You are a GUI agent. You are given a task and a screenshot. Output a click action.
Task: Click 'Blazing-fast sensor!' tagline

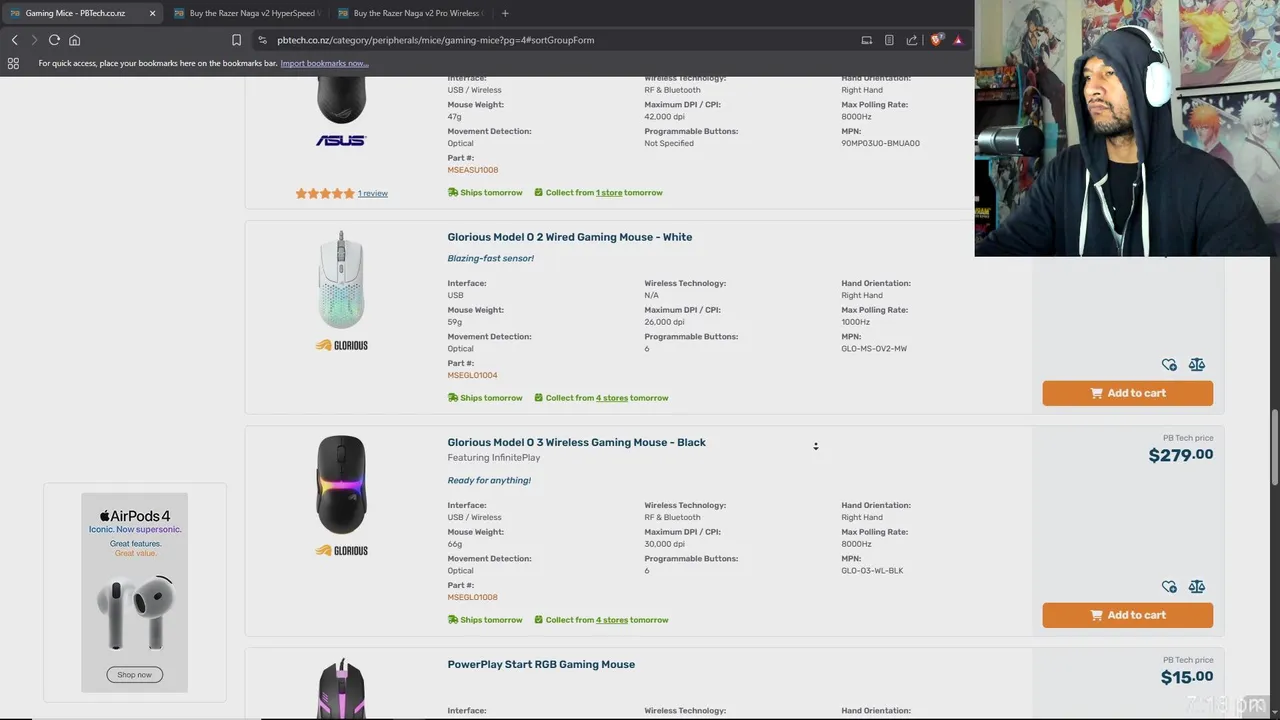tap(490, 258)
